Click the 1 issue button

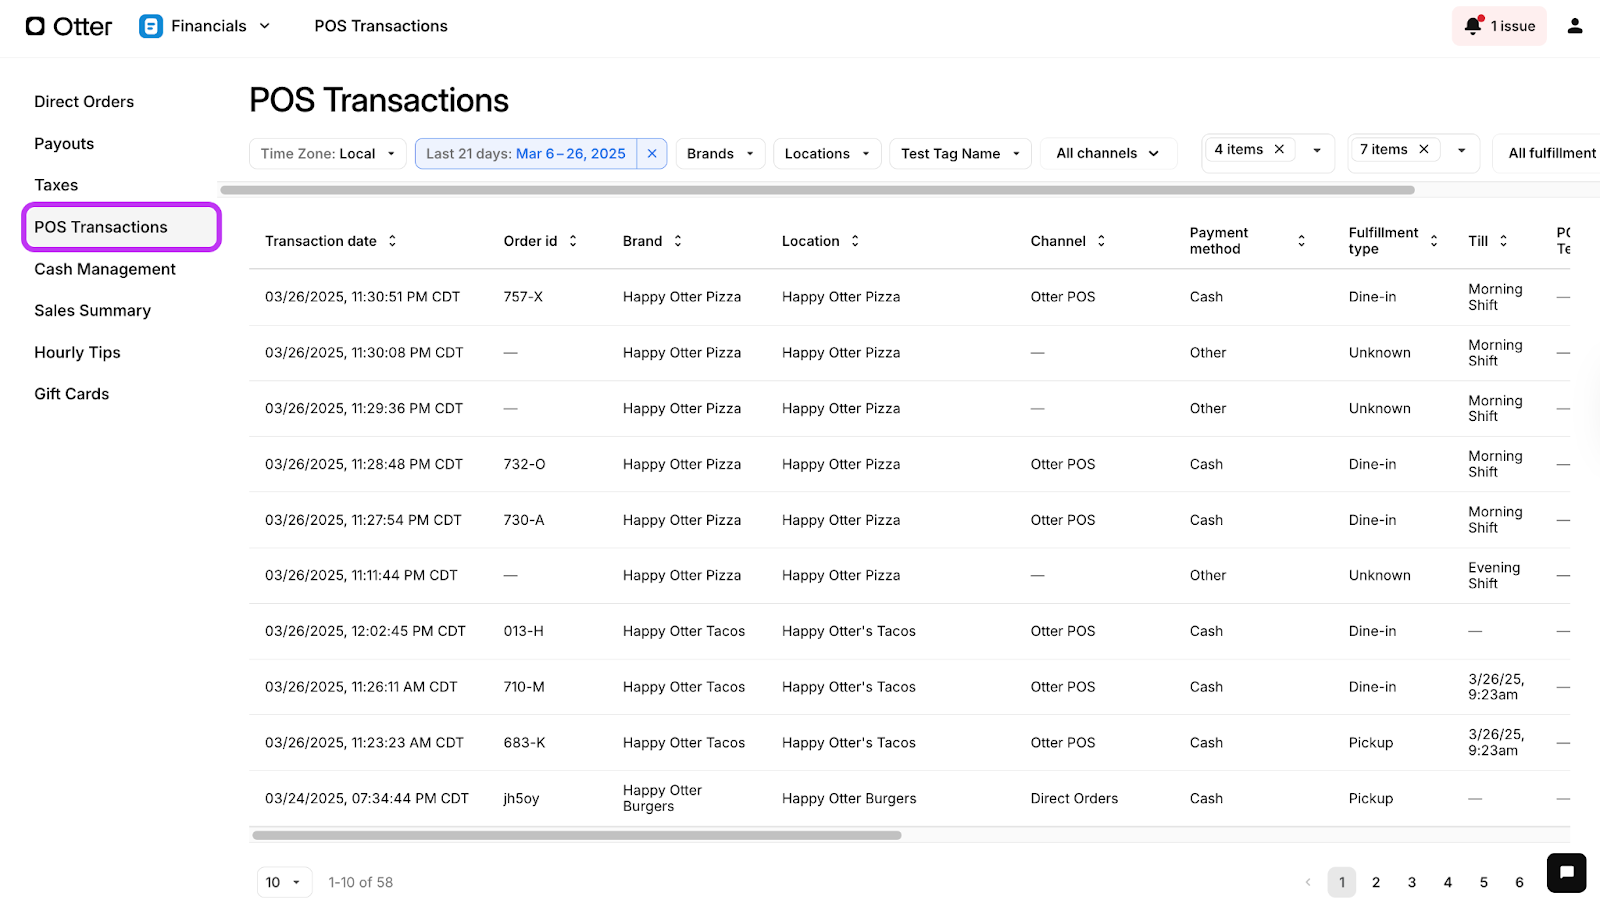click(x=1499, y=26)
